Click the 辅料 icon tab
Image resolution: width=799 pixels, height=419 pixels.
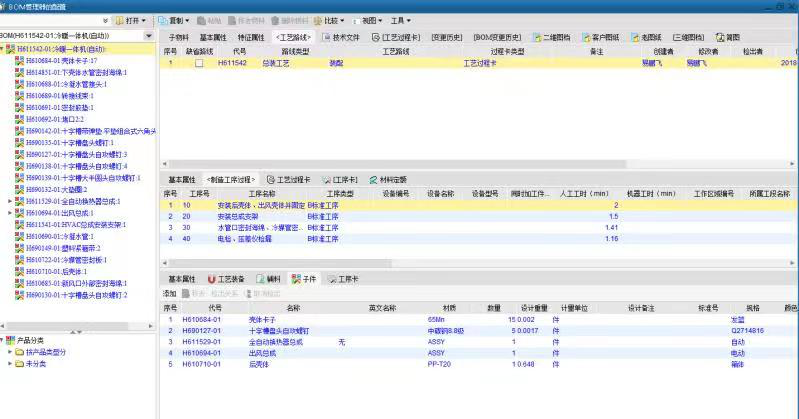(268, 279)
